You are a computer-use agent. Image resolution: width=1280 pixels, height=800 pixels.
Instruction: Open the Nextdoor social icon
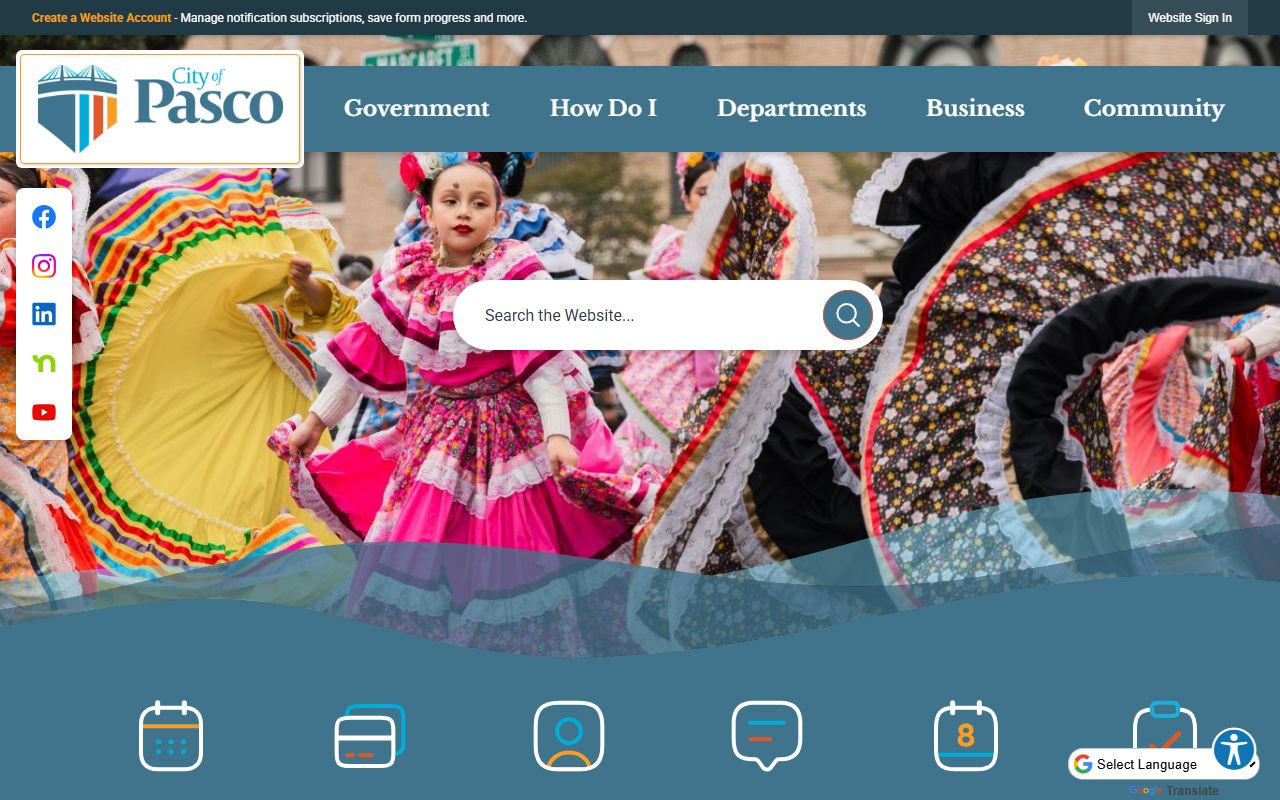(x=44, y=363)
